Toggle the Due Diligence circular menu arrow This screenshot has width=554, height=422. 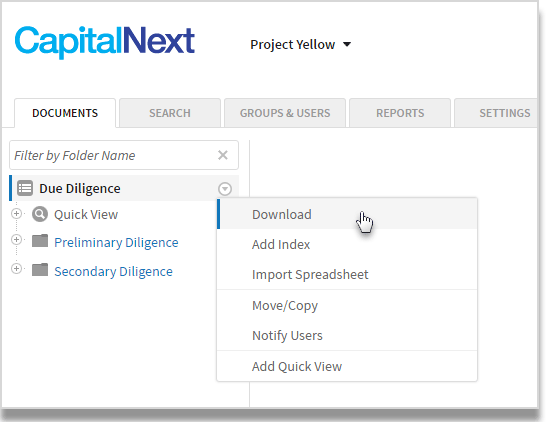(225, 189)
